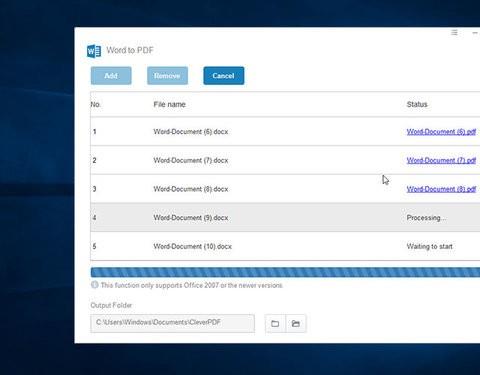Click the Office 2007 support note text
Screen dimensions: 480x375
pos(192,285)
